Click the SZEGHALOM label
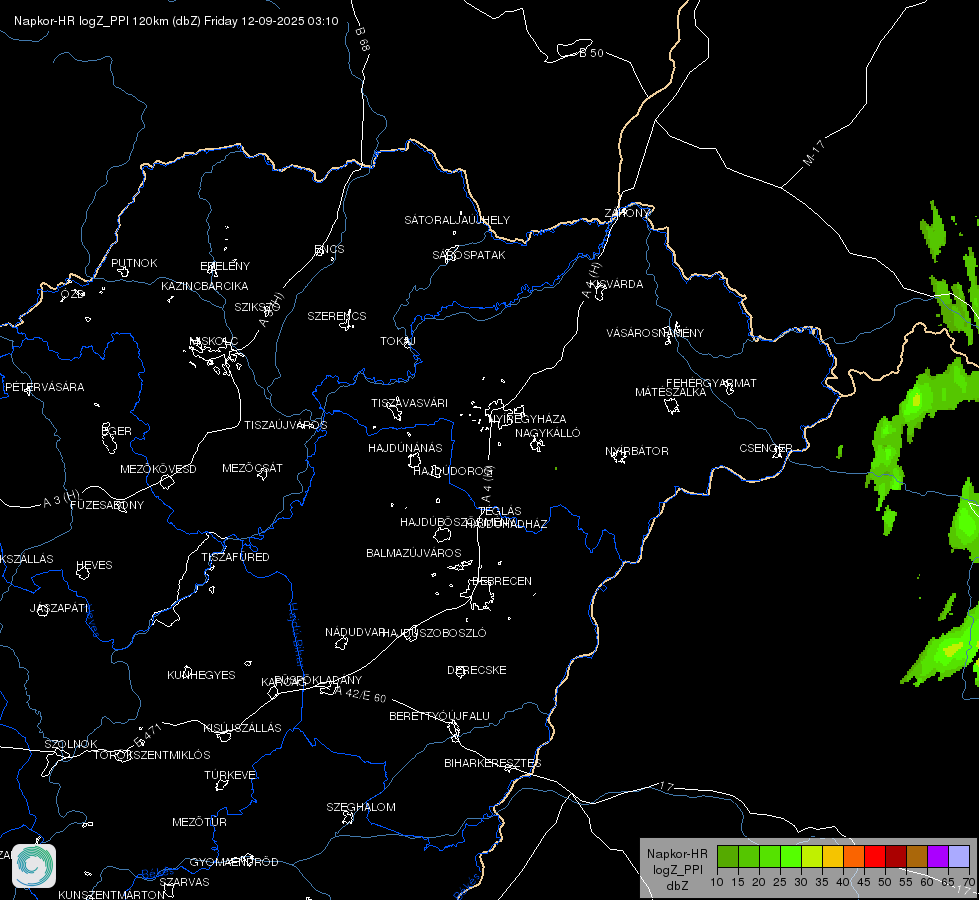Screen dimensions: 979x900 pyautogui.click(x=361, y=807)
